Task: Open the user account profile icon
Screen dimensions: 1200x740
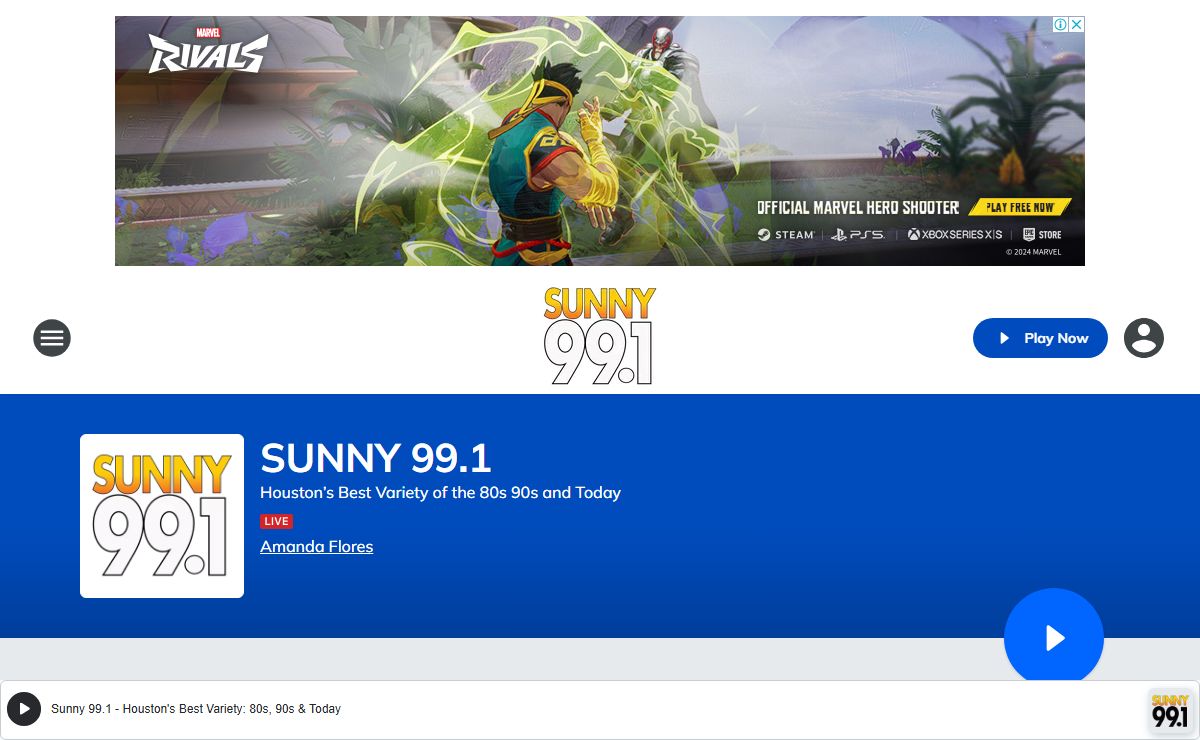Action: click(x=1144, y=338)
